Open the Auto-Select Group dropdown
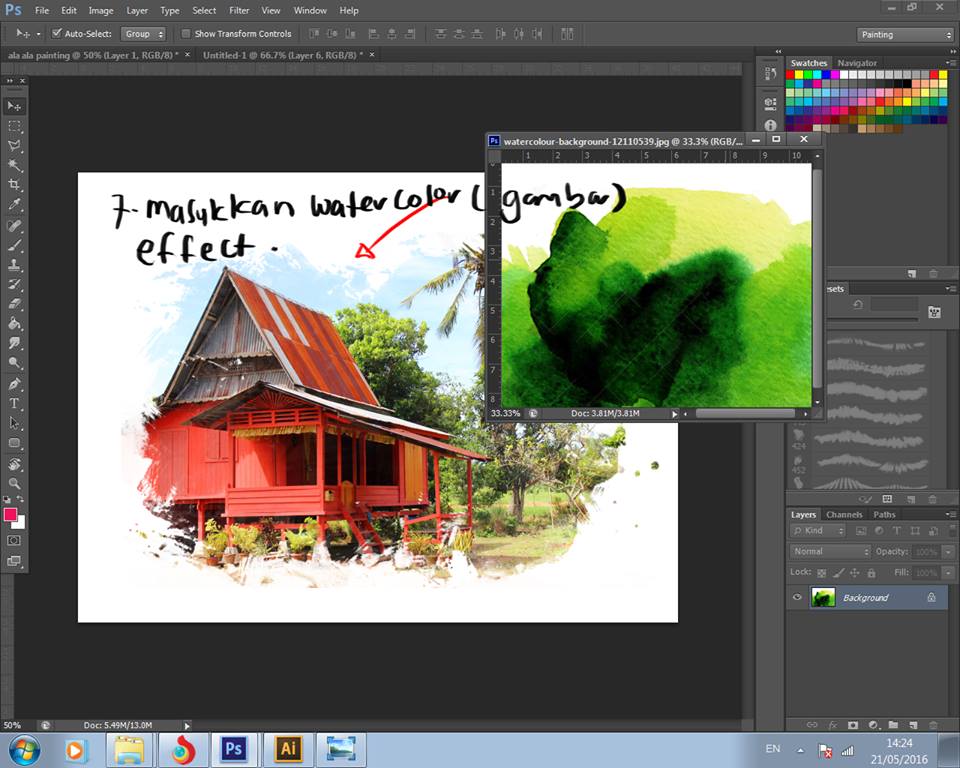The width and height of the screenshot is (960, 768). point(145,34)
